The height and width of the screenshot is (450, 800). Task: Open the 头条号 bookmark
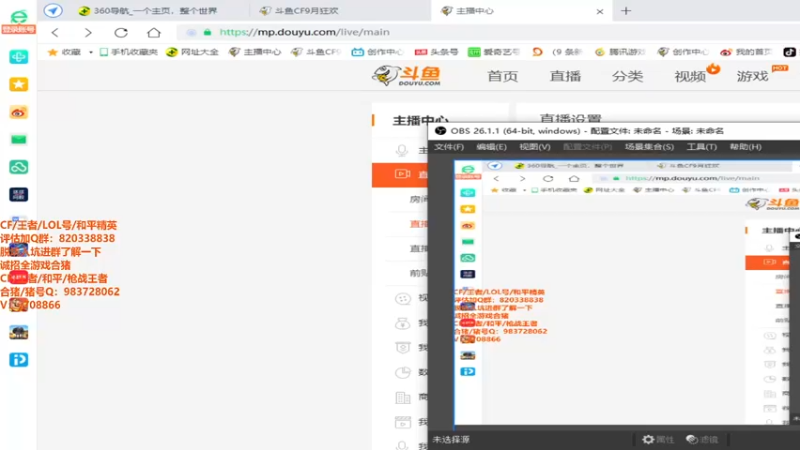tap(436, 52)
